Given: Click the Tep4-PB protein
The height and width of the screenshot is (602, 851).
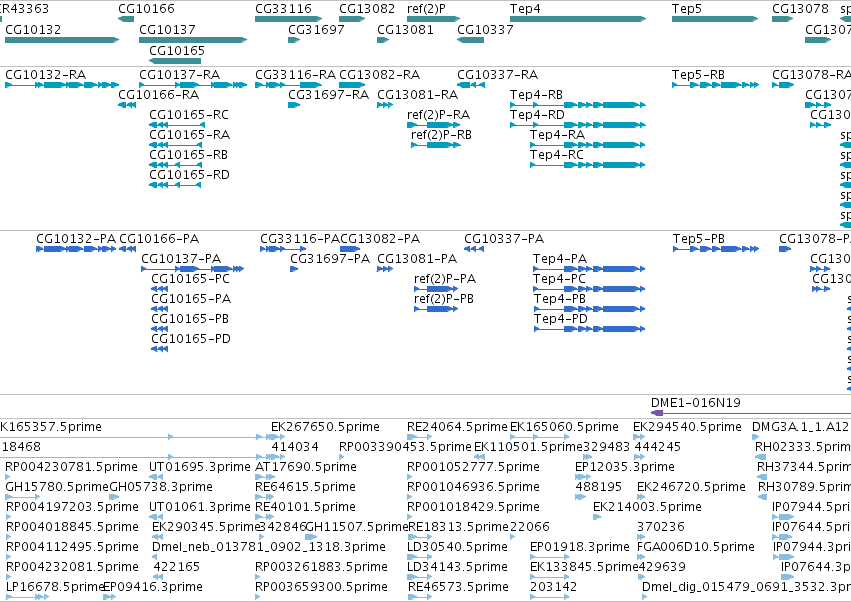Looking at the screenshot, I should point(589,309).
